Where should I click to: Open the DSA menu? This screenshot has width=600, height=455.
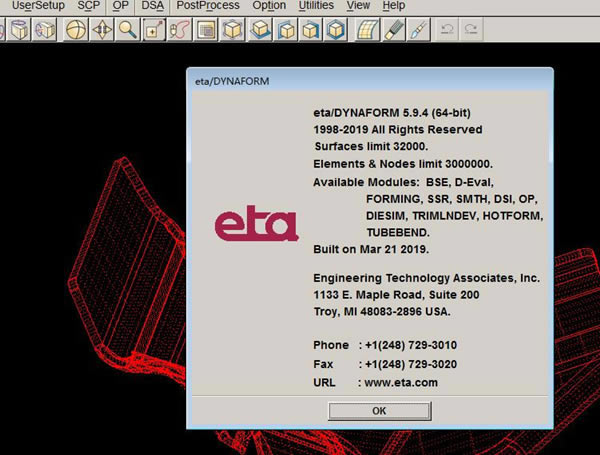152,6
